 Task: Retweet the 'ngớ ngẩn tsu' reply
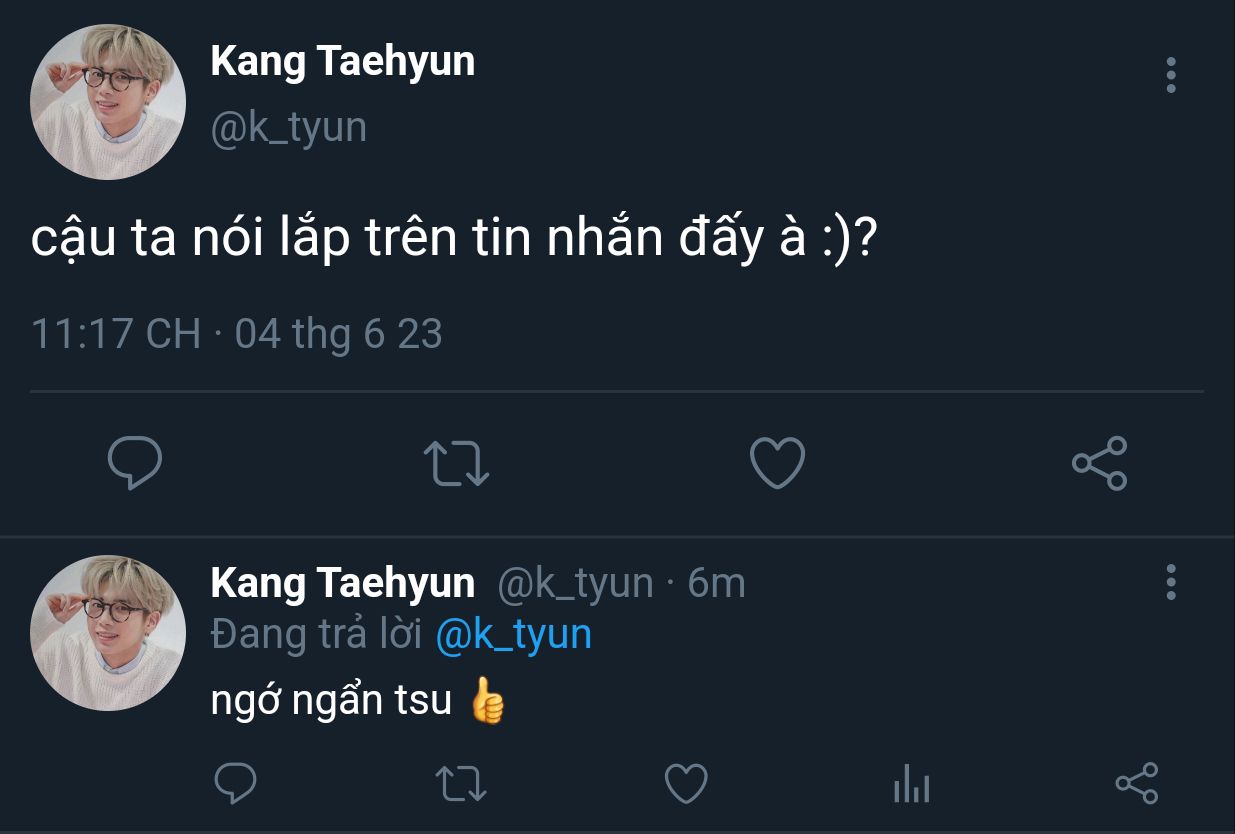click(x=463, y=783)
